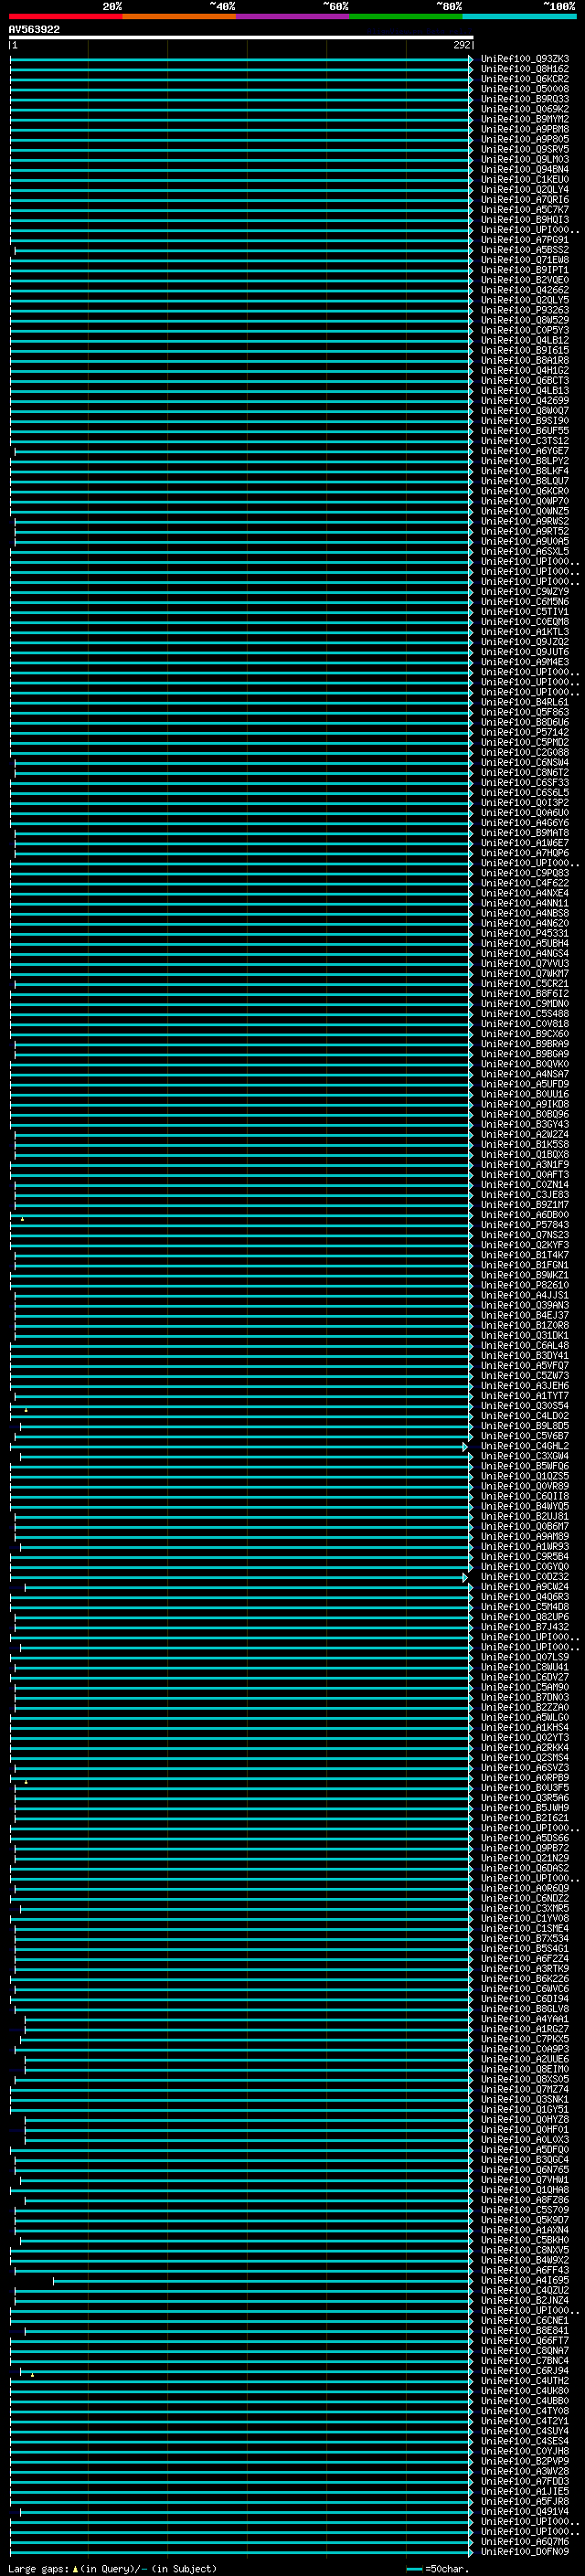Select hit label UniRef100_C7PKX5

(x=525, y=2039)
